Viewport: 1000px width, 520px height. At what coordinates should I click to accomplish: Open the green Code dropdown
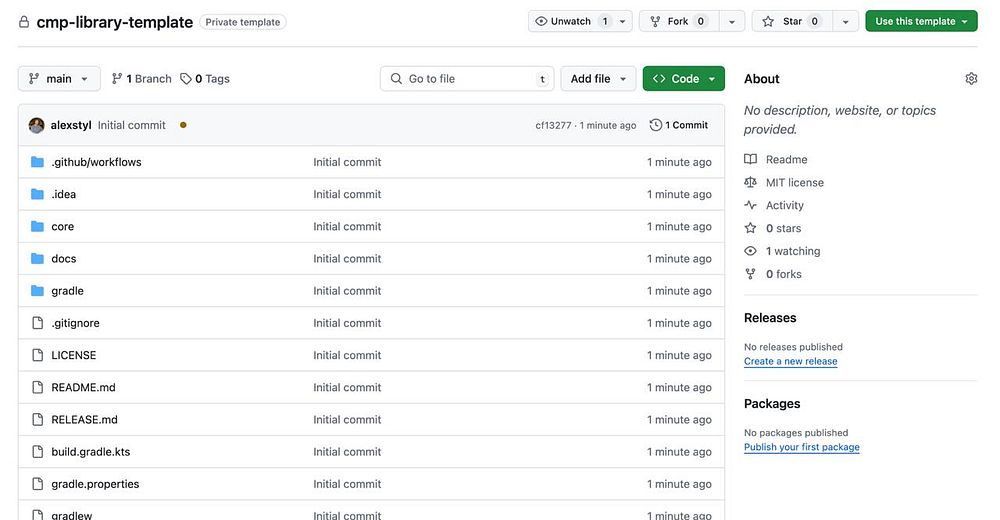[684, 79]
